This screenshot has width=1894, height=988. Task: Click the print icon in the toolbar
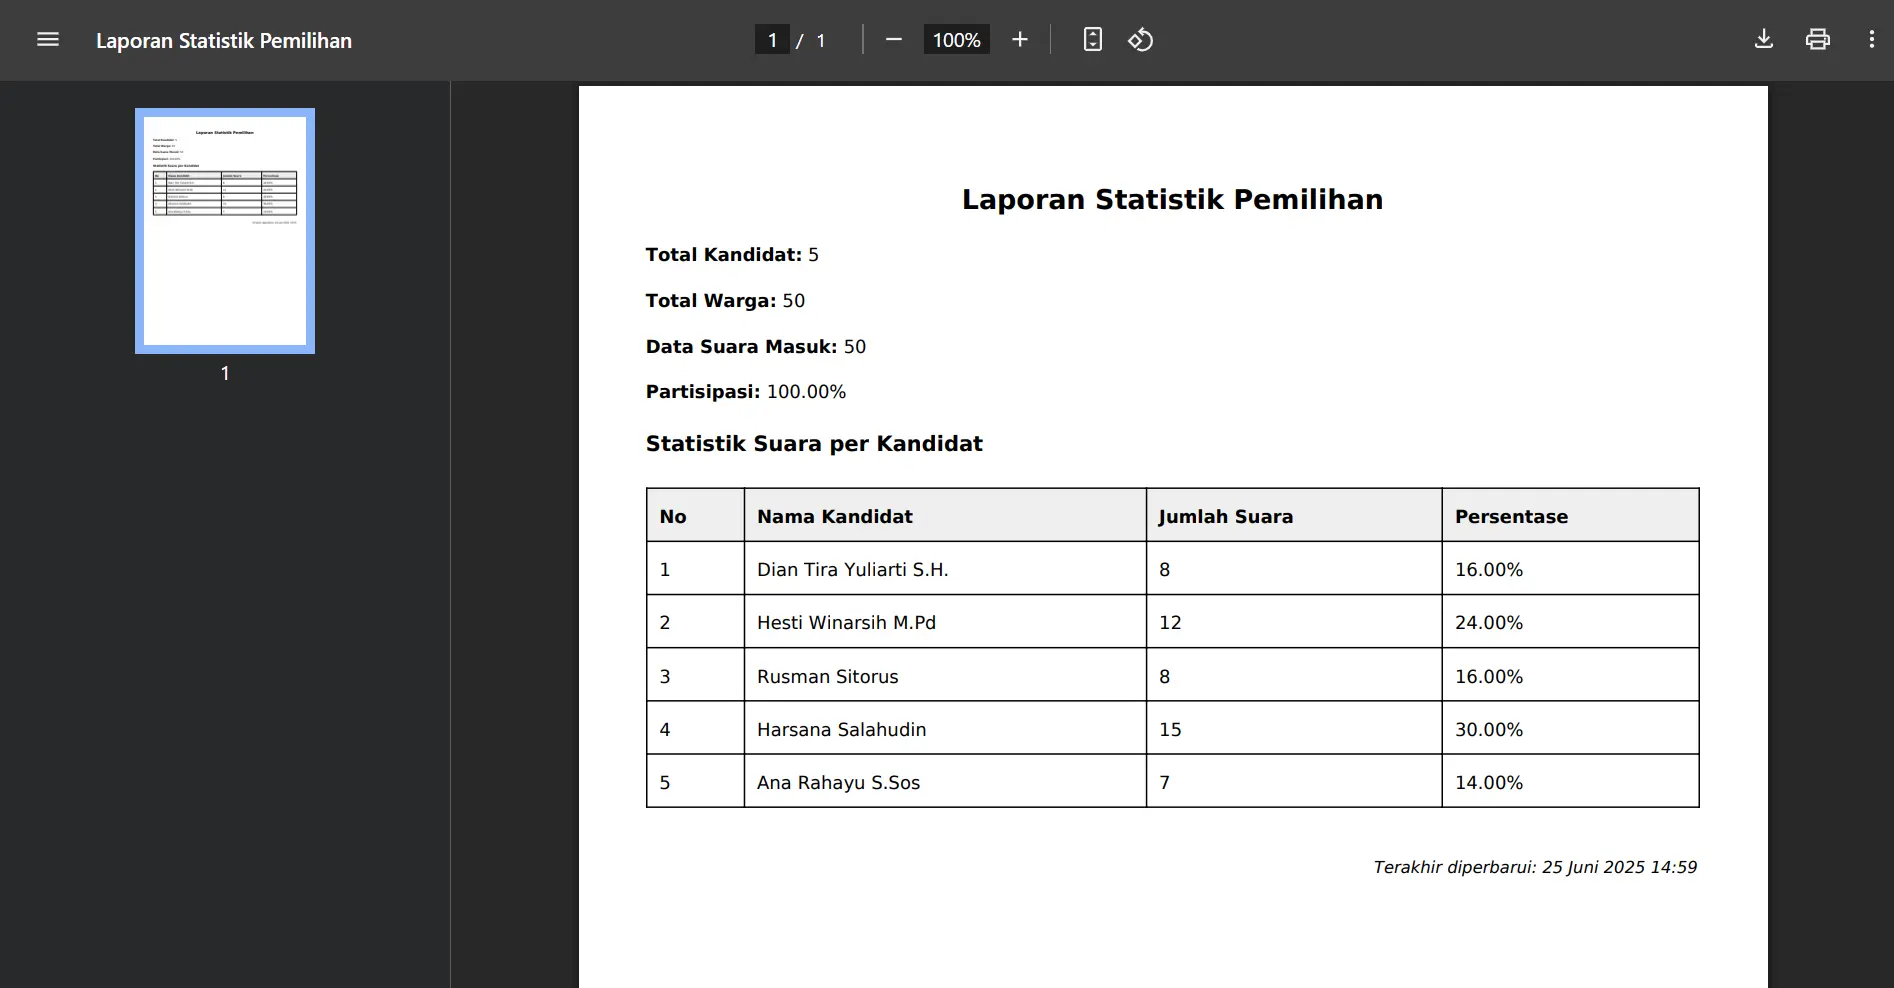[x=1817, y=39]
